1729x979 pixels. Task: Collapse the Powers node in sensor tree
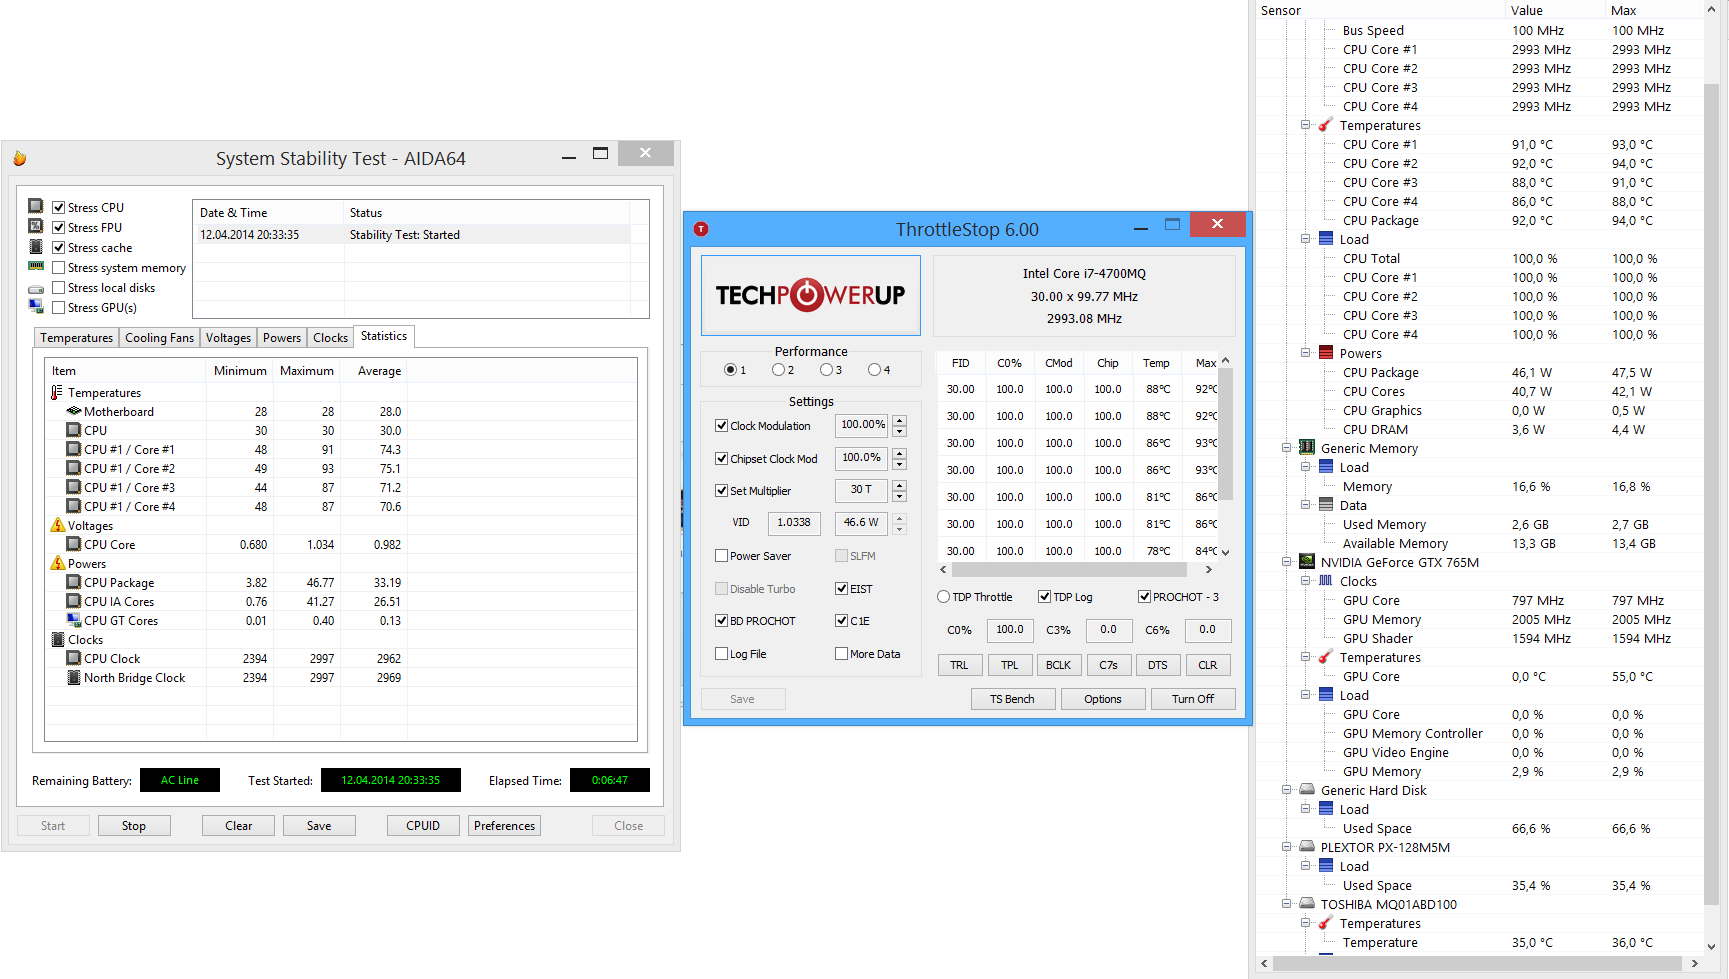(x=1305, y=353)
